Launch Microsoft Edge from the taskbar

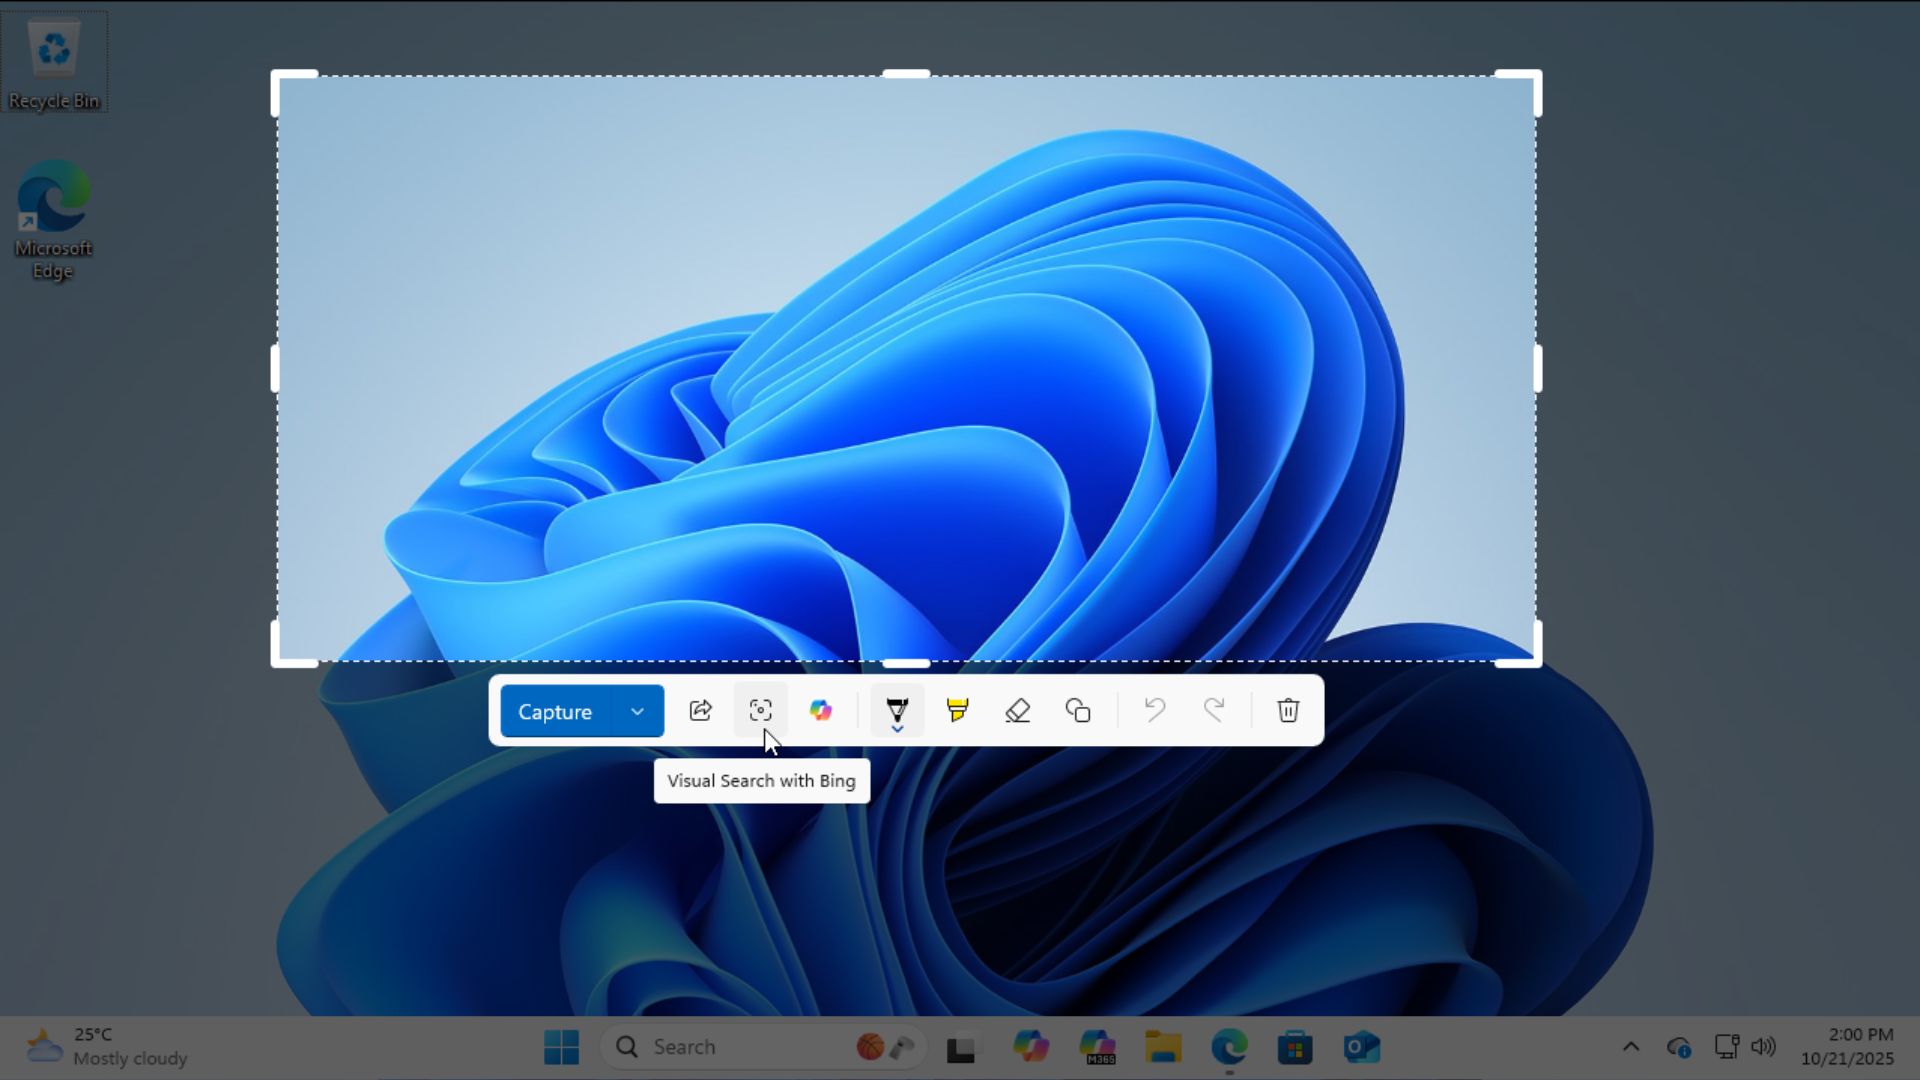click(1229, 1047)
